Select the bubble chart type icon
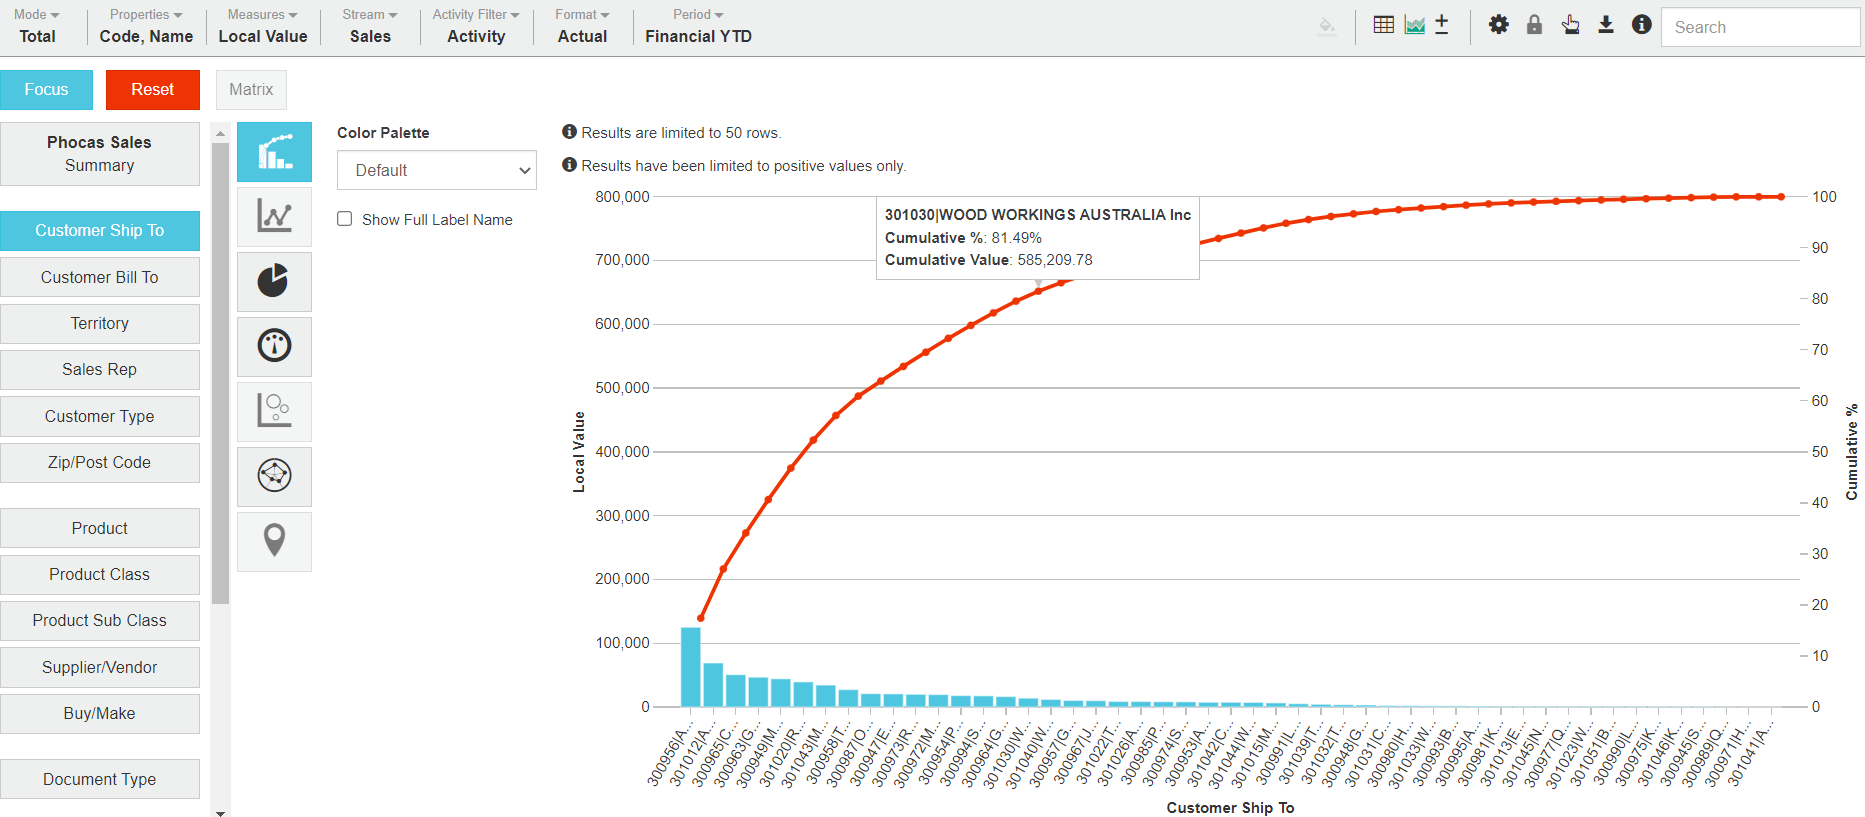Screen dimensions: 1865x817 [x=274, y=411]
